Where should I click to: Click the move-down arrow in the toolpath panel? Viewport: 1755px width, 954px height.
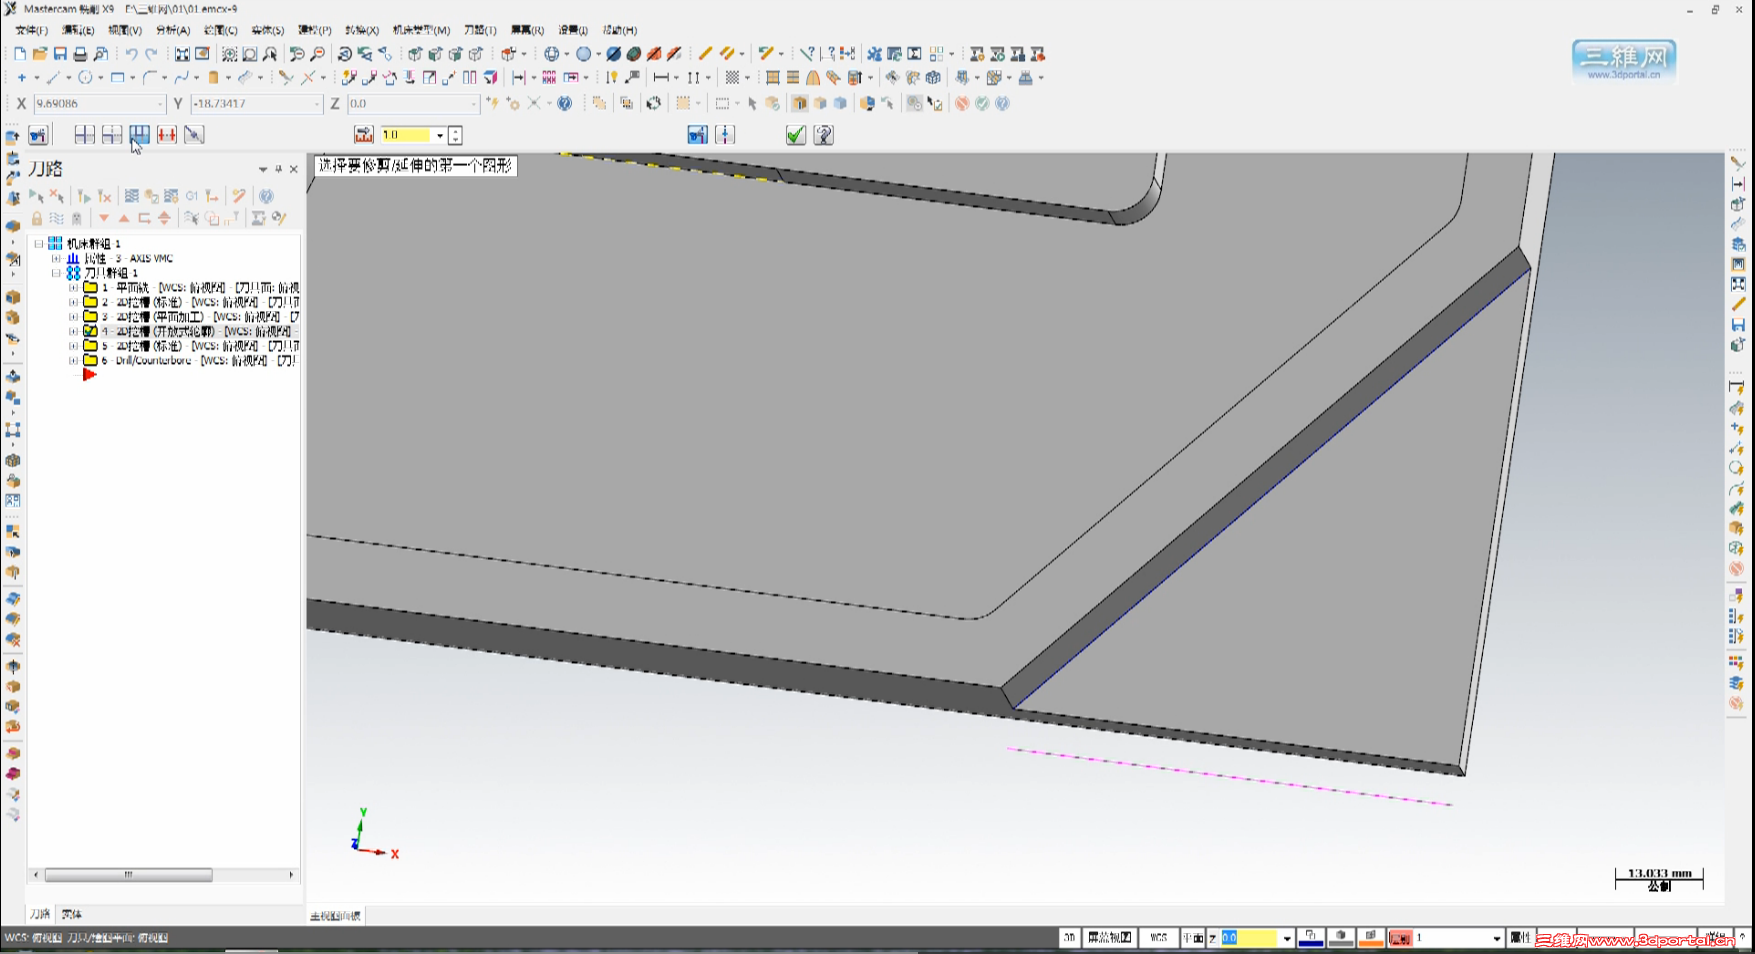(x=104, y=218)
